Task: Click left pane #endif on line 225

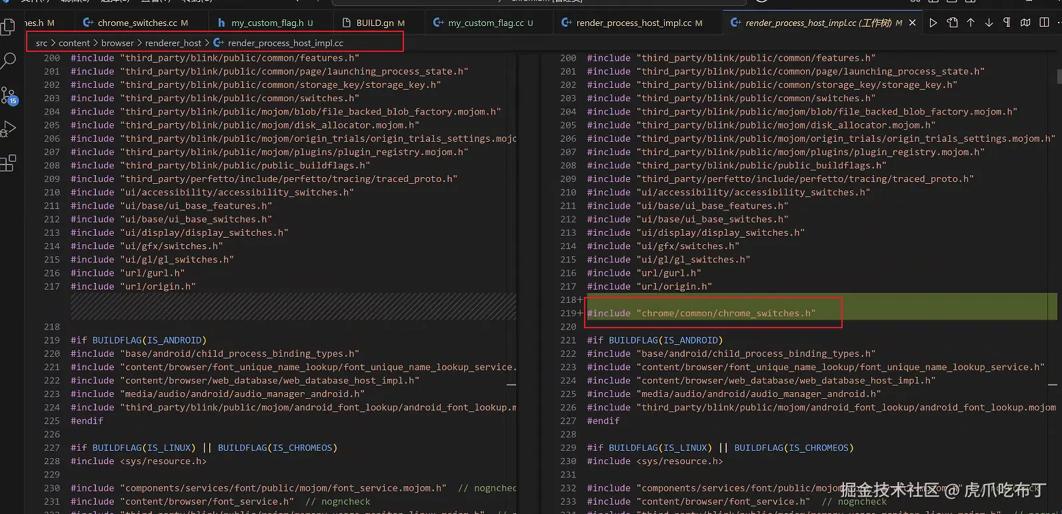Action: pyautogui.click(x=87, y=421)
